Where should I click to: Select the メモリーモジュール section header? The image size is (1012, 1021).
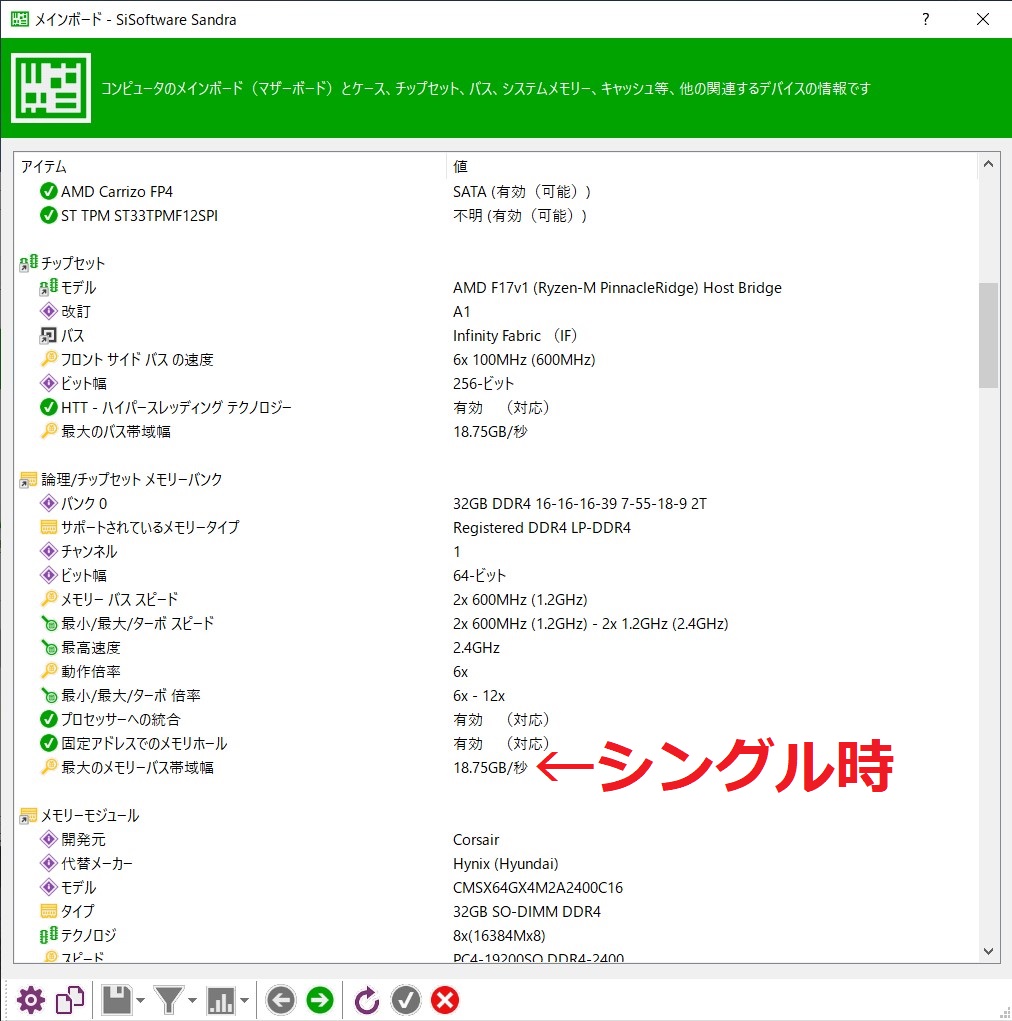point(495,815)
